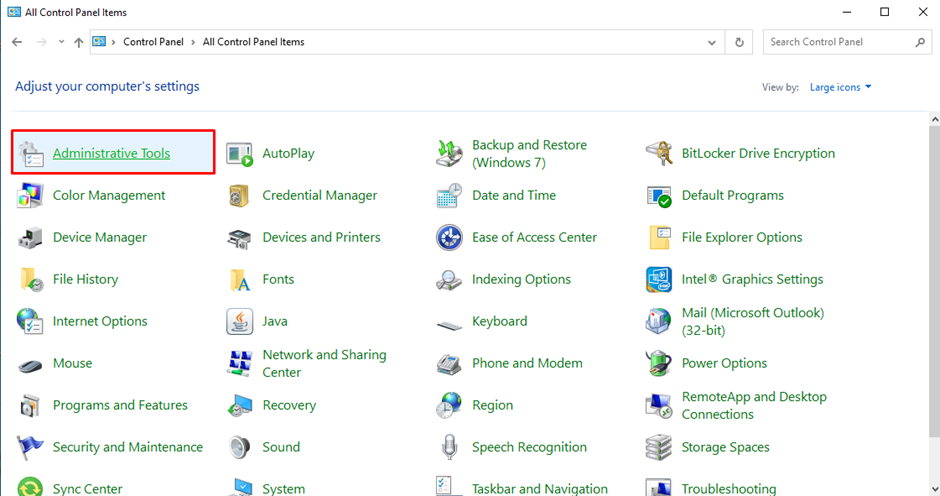Open the Fonts folder icon

coord(240,279)
